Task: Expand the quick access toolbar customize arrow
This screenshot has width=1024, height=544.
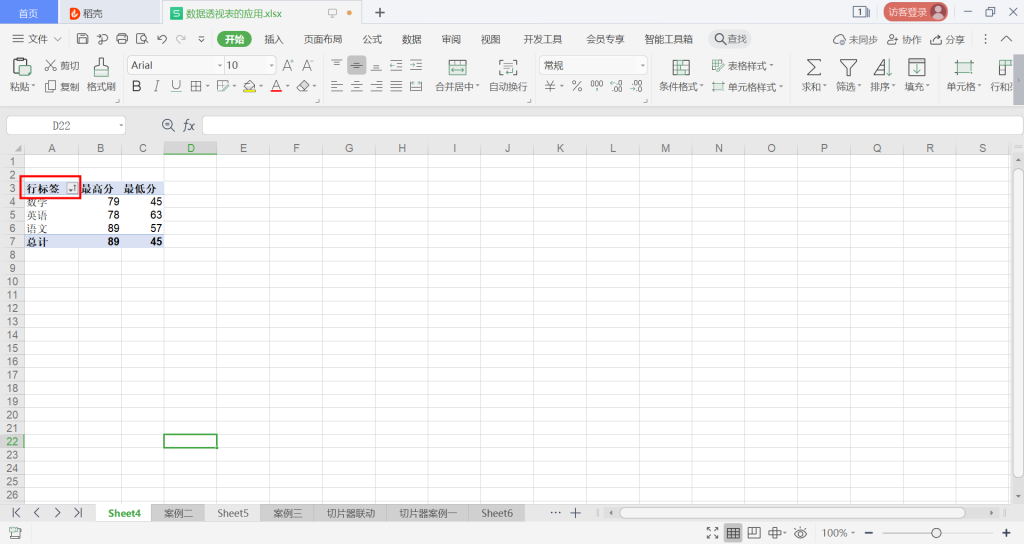Action: click(x=201, y=39)
